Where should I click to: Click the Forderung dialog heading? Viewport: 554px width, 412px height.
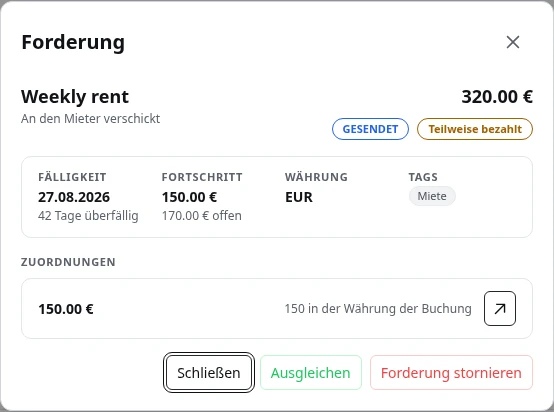[73, 42]
